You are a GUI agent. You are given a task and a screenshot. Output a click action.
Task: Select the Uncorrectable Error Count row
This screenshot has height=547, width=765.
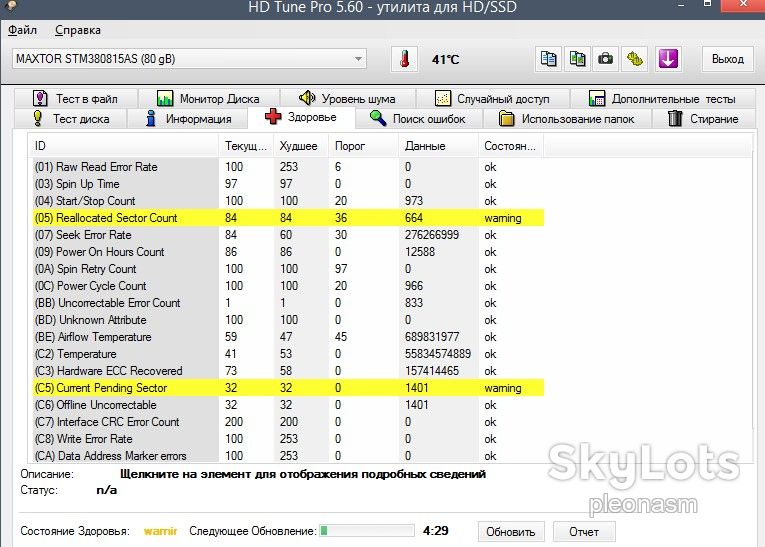(286, 303)
